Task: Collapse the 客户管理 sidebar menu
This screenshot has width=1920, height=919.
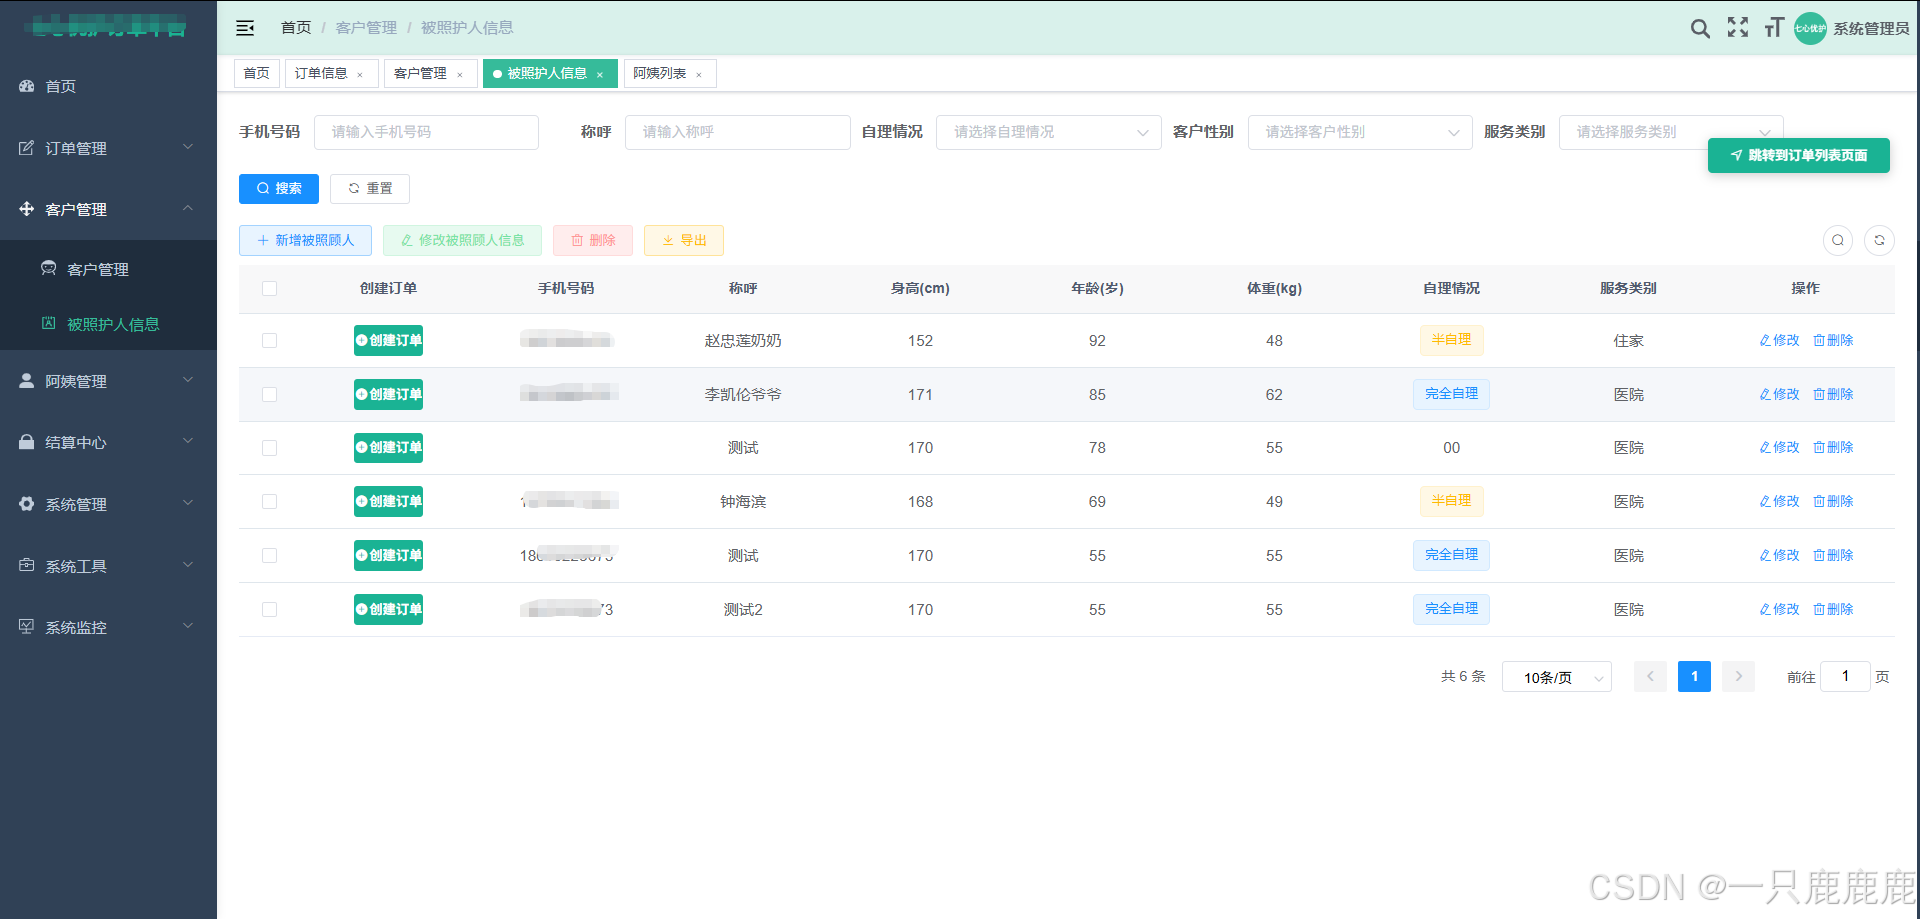Action: click(x=108, y=209)
